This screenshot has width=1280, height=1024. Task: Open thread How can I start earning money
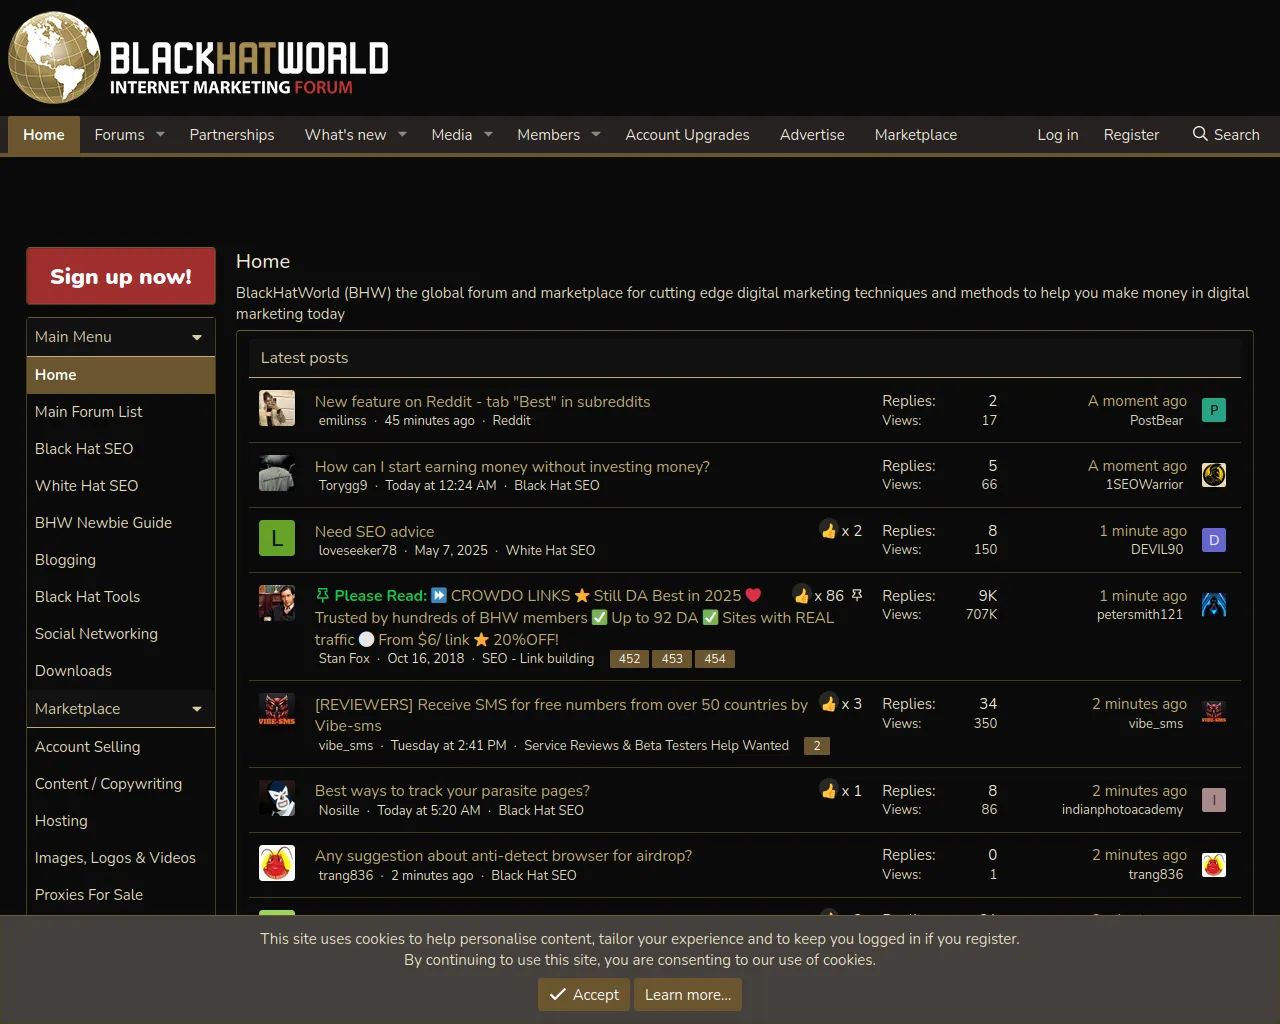coord(512,466)
